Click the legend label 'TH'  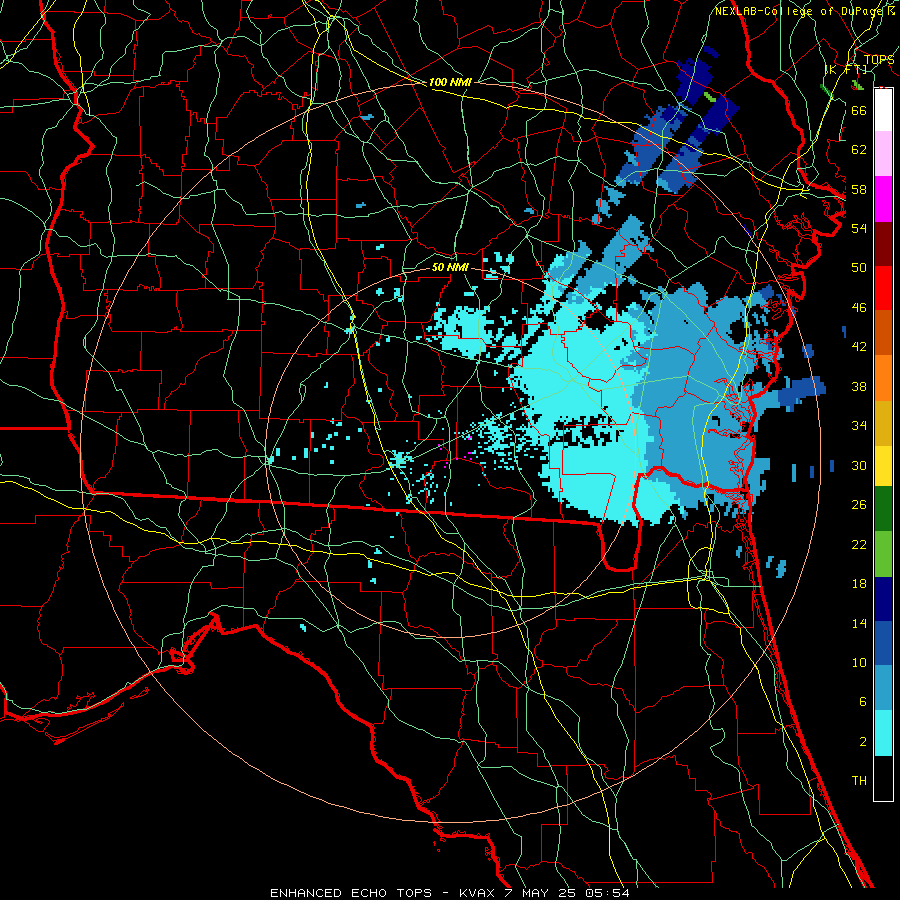[859, 780]
